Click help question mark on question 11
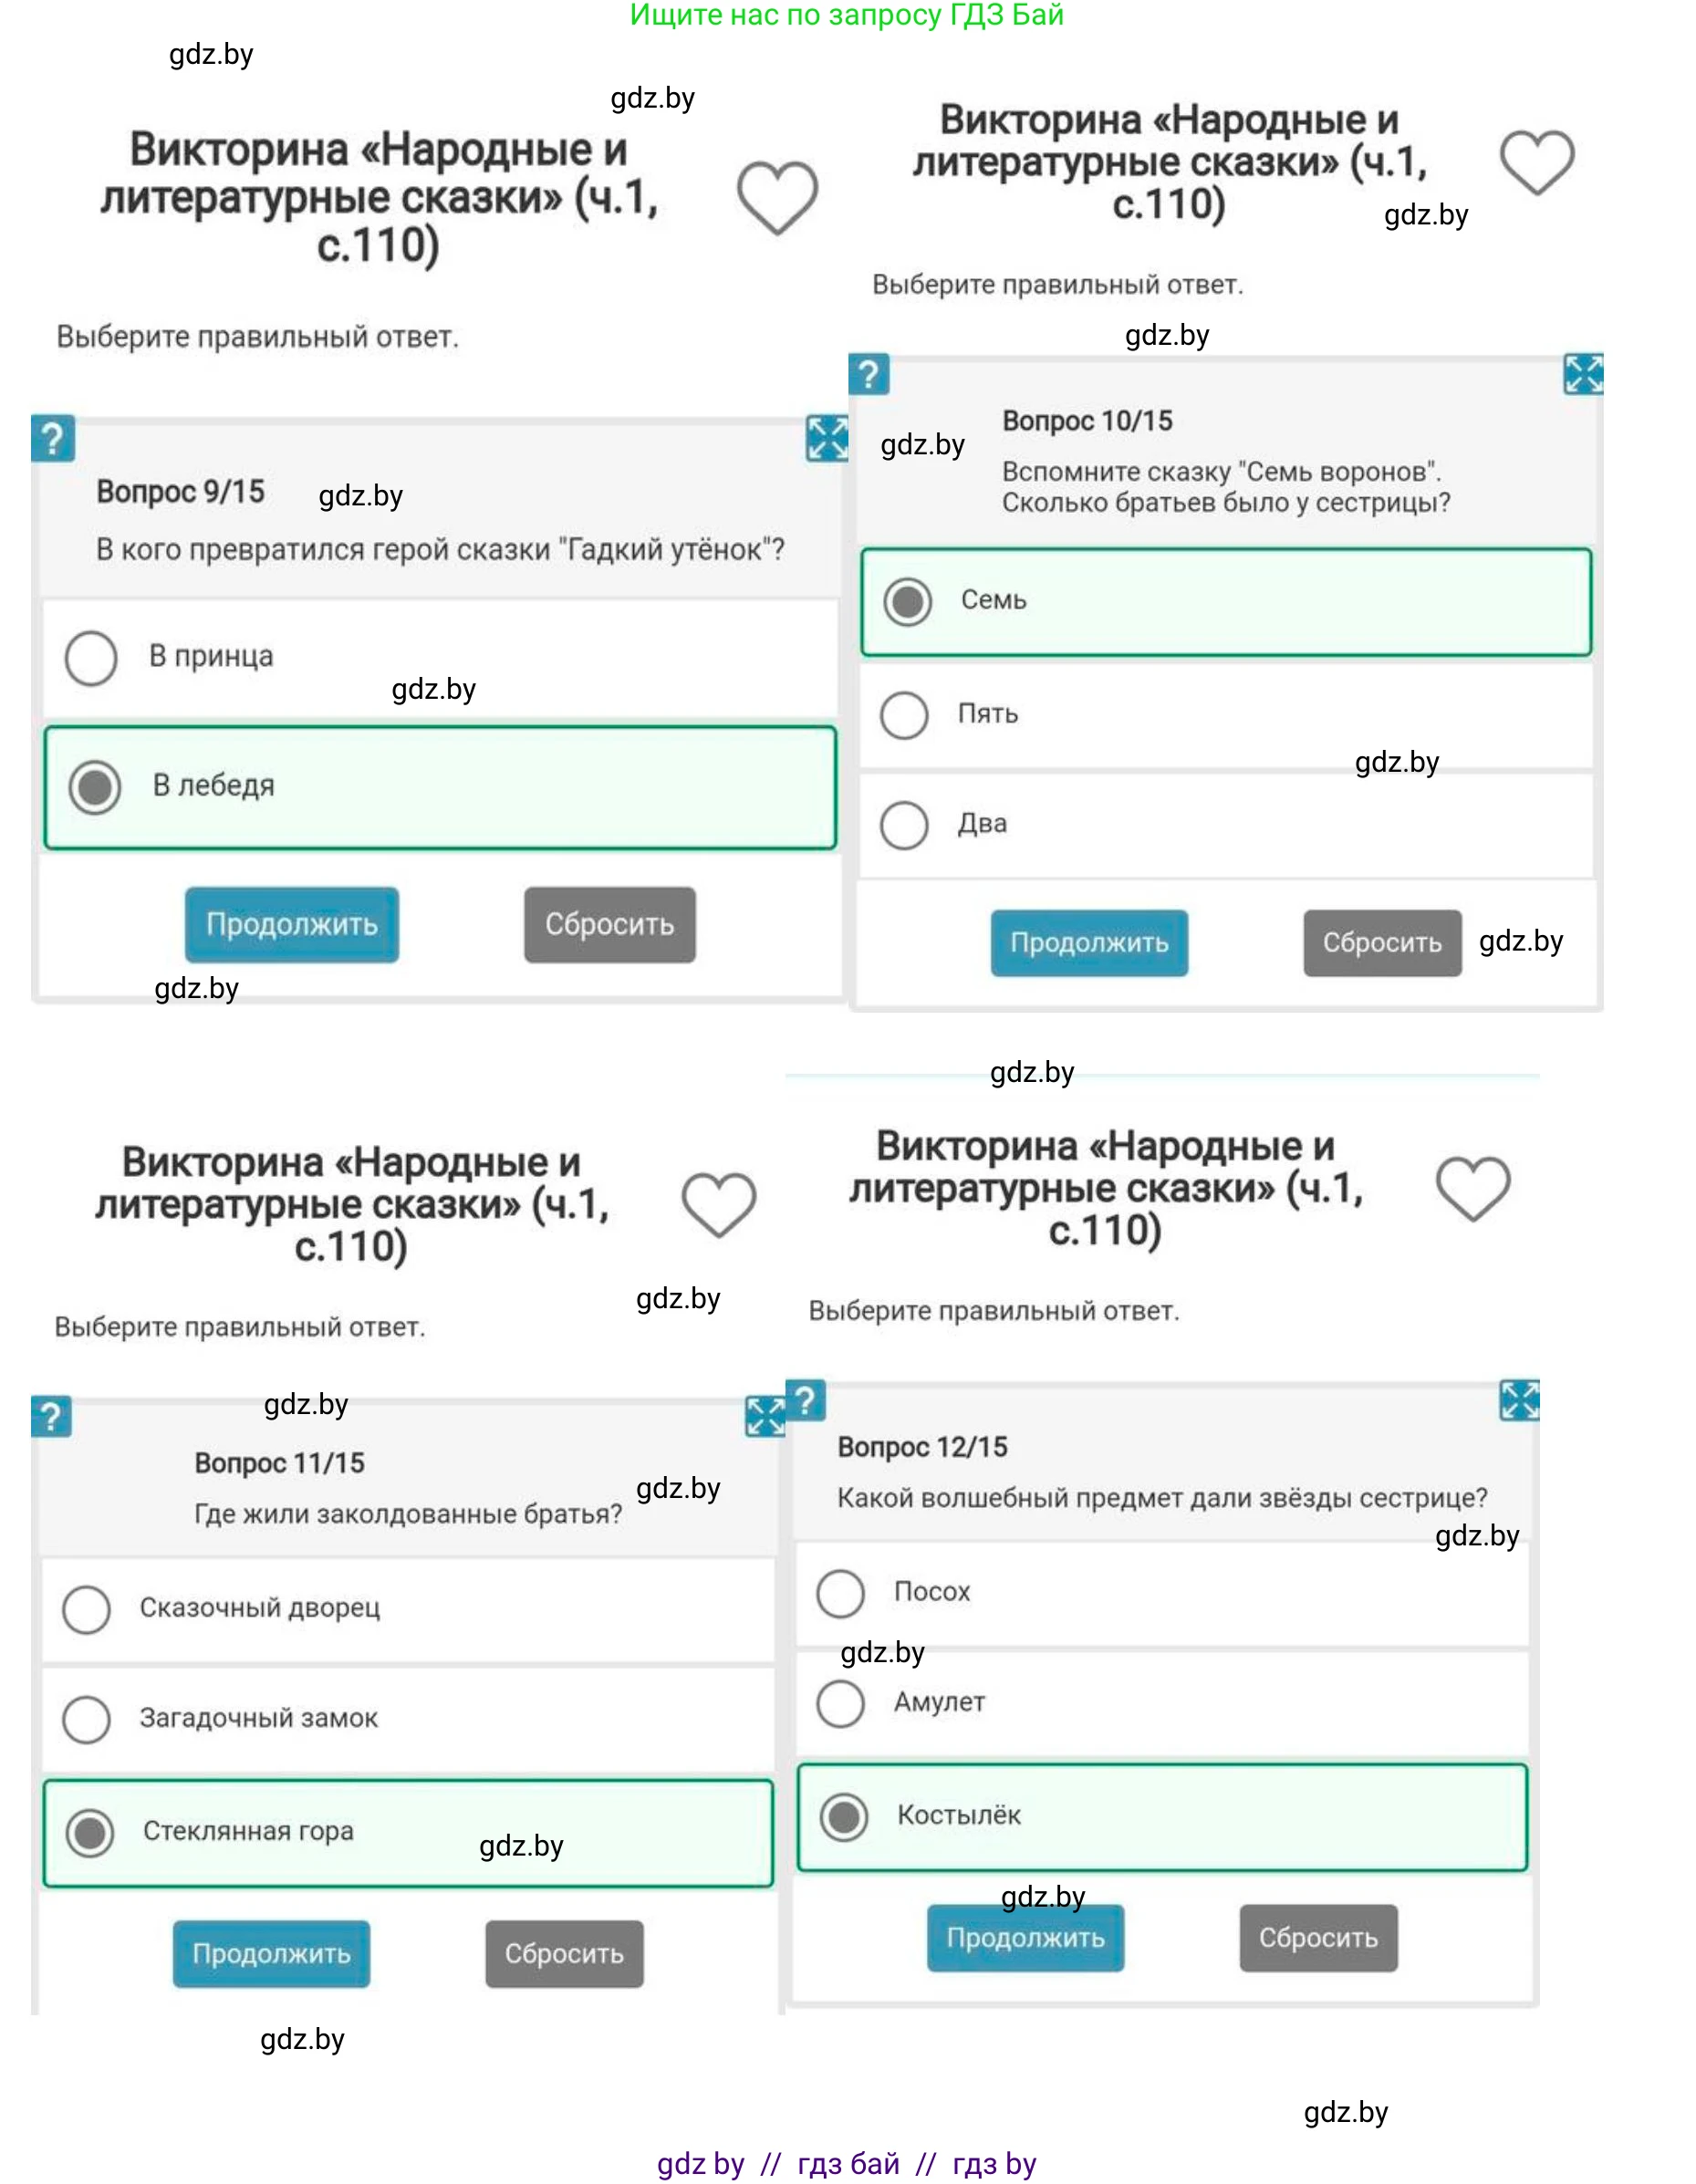The width and height of the screenshot is (1696, 2184). (x=51, y=1416)
